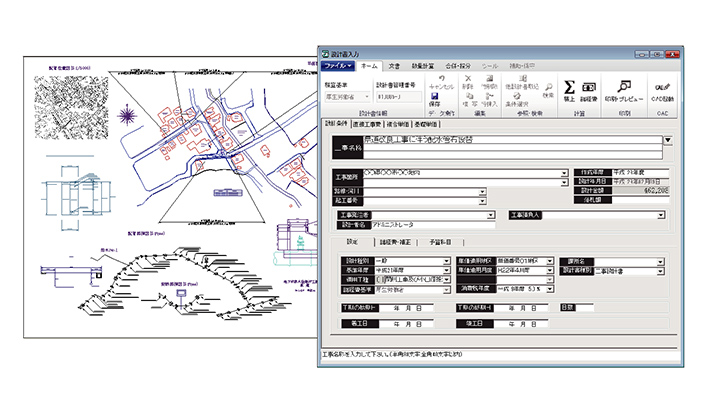Screen dimensions: 707x407
Task: Click the 工期の終期 date field
Action: pyautogui.click(x=521, y=308)
